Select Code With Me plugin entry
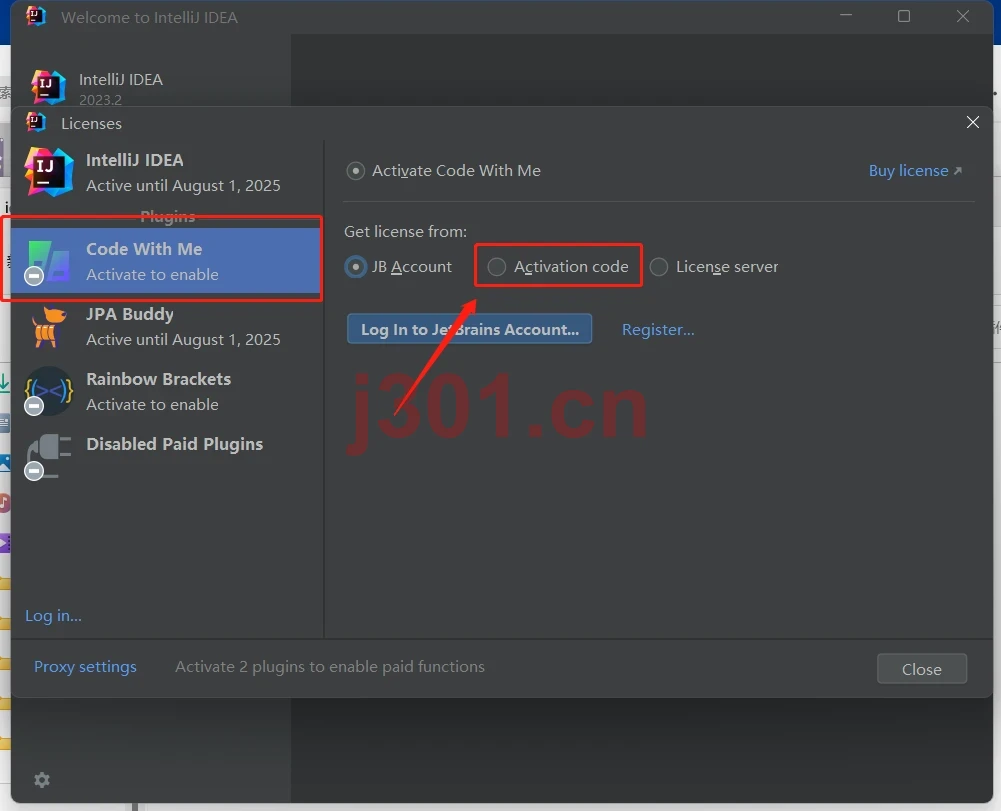 (x=166, y=261)
